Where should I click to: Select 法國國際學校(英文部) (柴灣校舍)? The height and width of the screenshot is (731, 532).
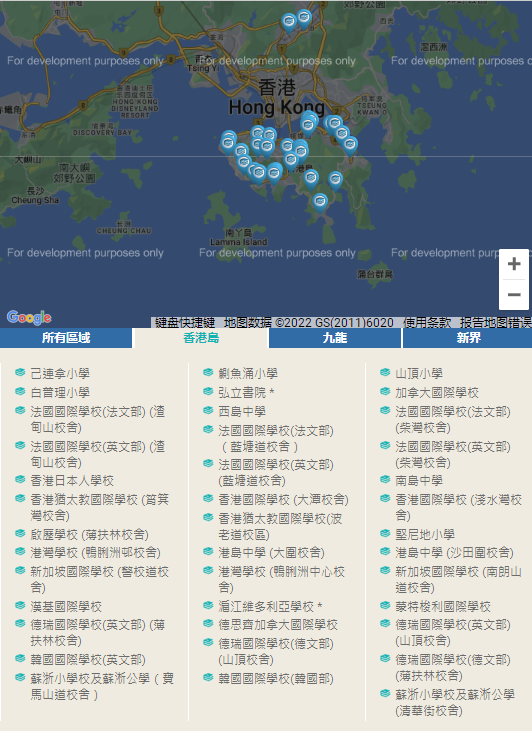click(x=453, y=455)
